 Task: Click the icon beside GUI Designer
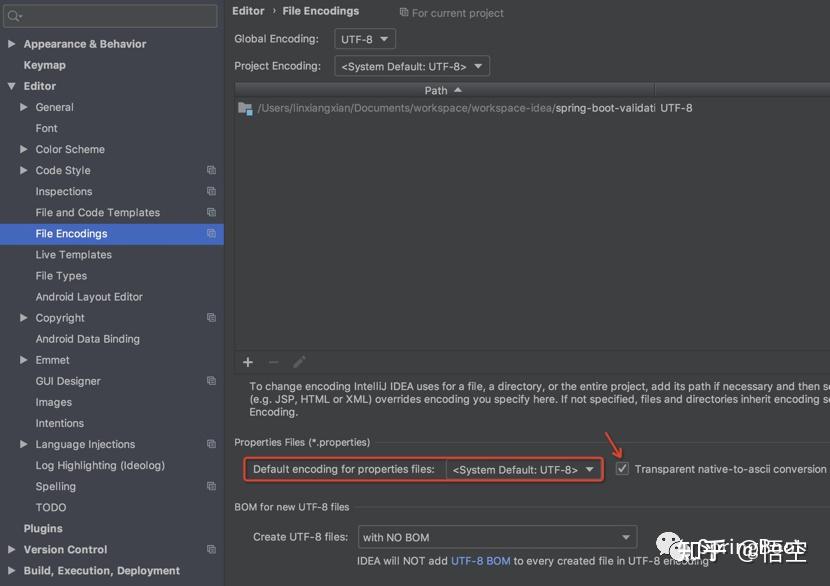point(211,381)
